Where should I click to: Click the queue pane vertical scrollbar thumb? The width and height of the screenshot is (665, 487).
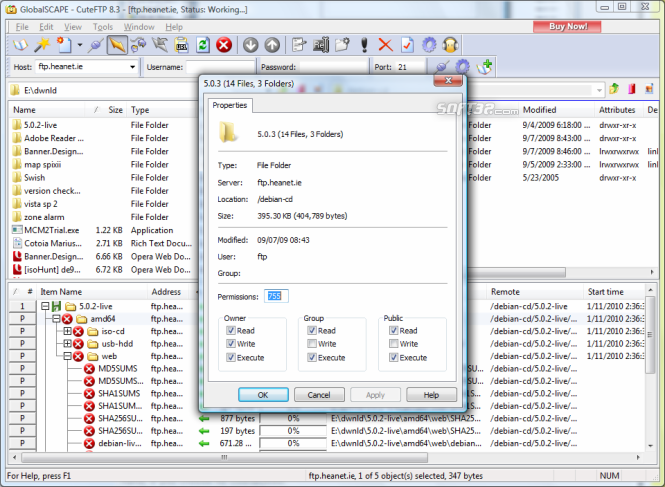(651, 336)
